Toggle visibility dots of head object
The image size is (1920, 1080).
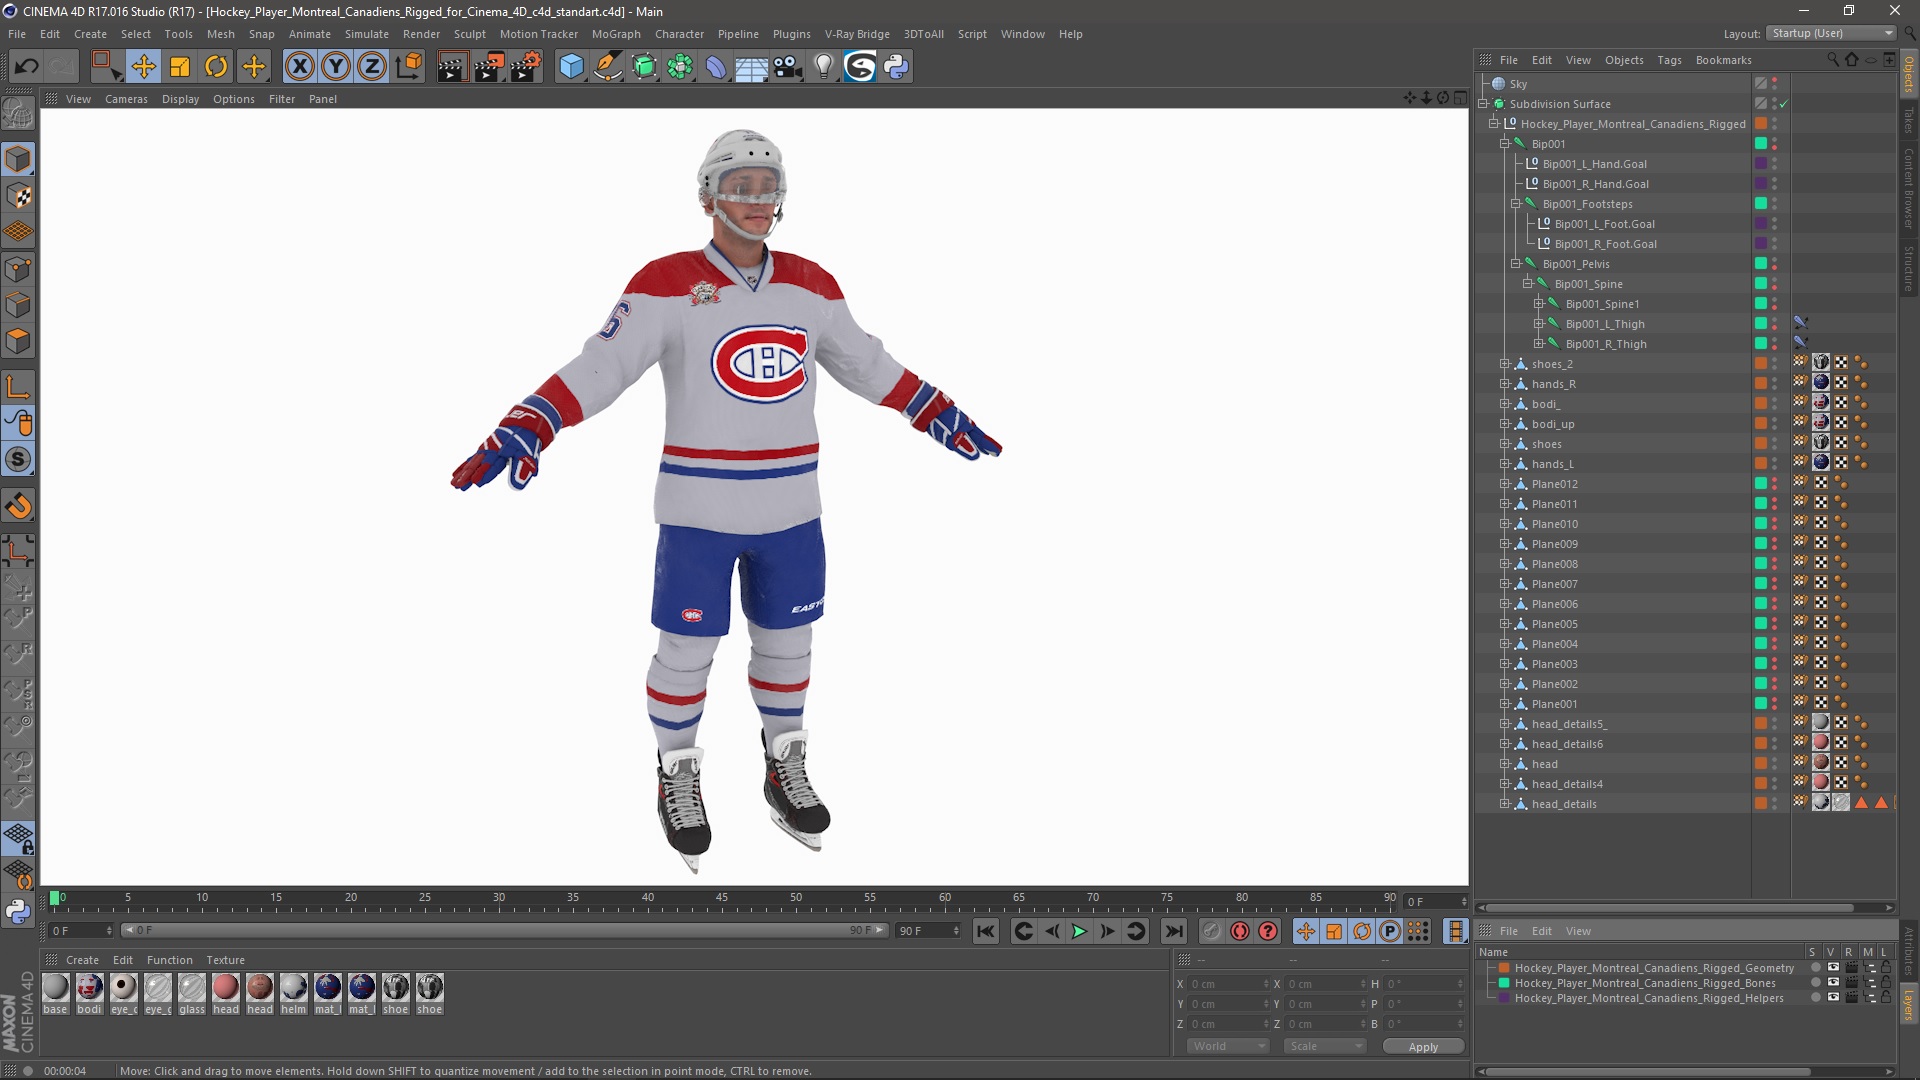[x=1775, y=764]
